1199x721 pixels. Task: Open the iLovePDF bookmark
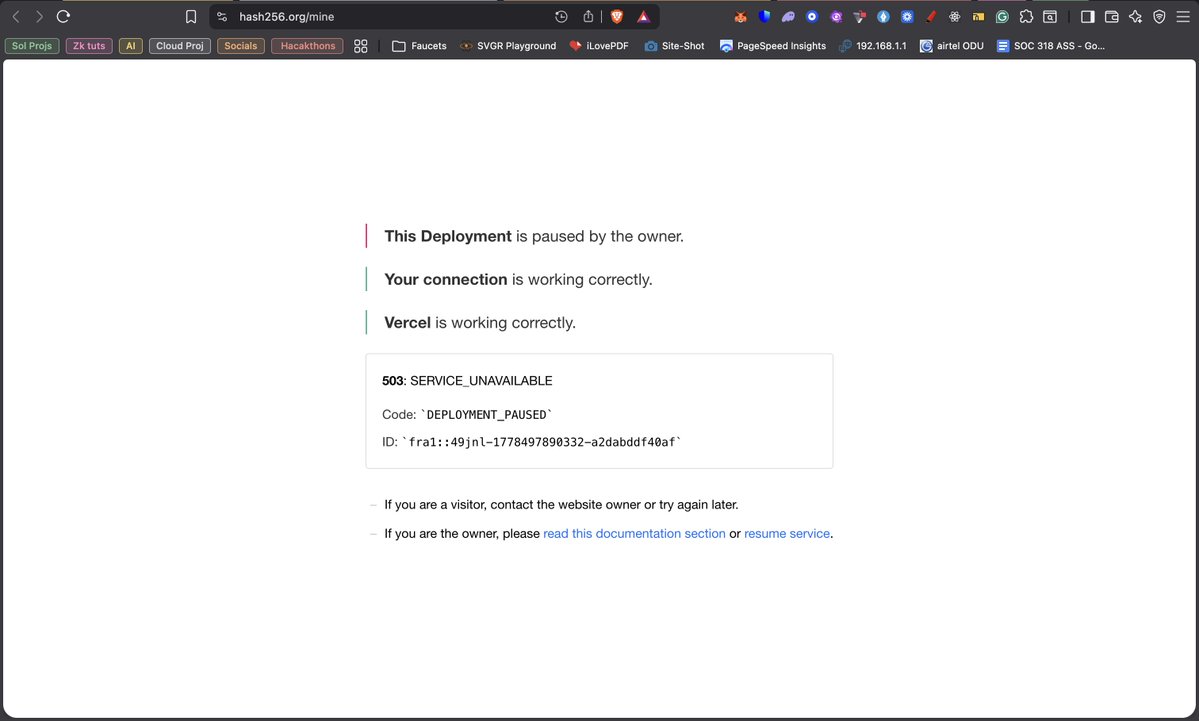point(599,46)
